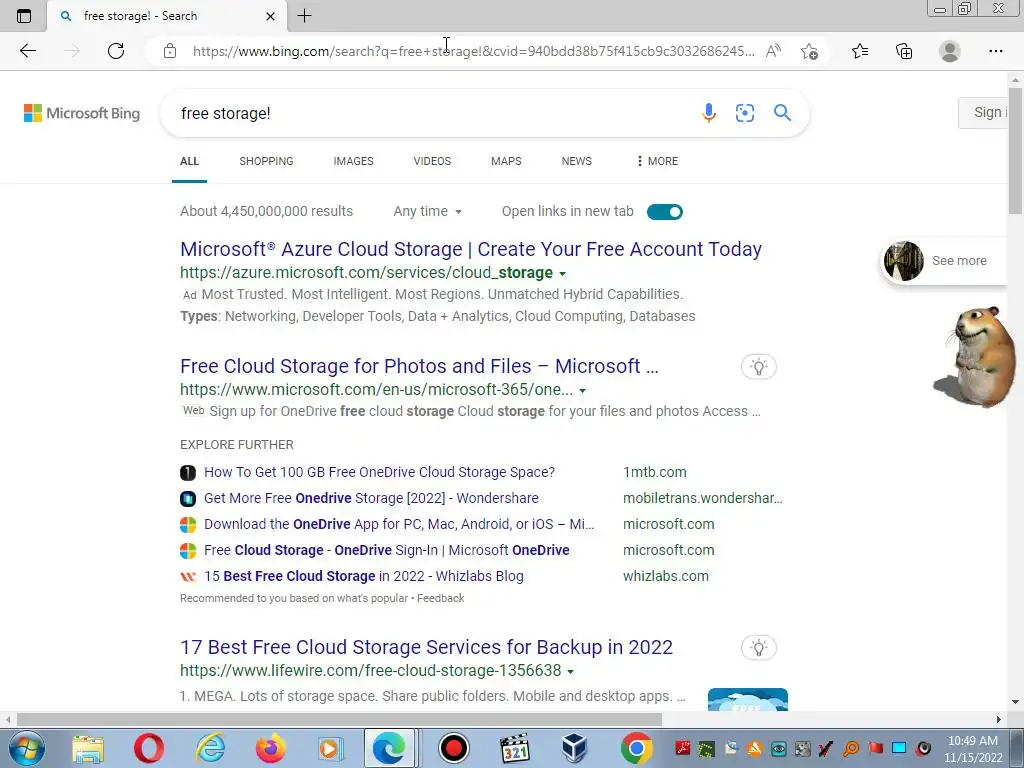Expand arrow next to microsoft-365 URL

tap(583, 391)
